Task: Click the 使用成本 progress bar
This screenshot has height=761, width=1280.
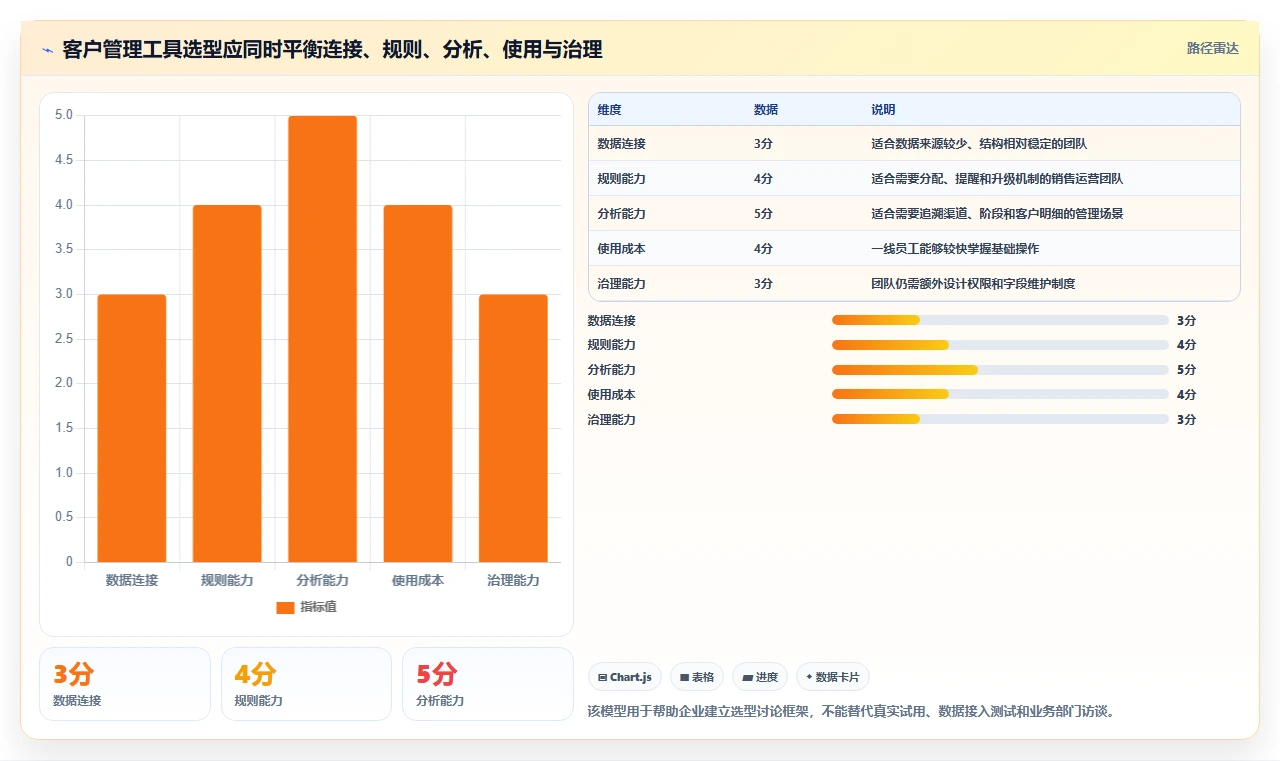Action: (x=1000, y=394)
